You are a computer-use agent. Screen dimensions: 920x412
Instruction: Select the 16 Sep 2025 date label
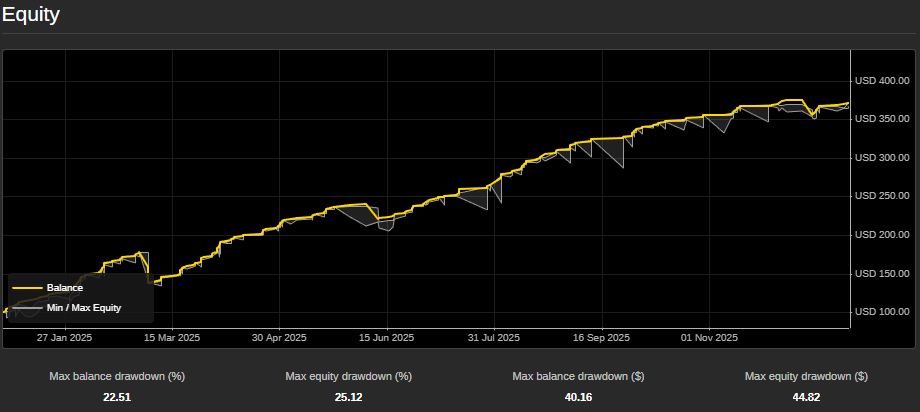pos(602,338)
